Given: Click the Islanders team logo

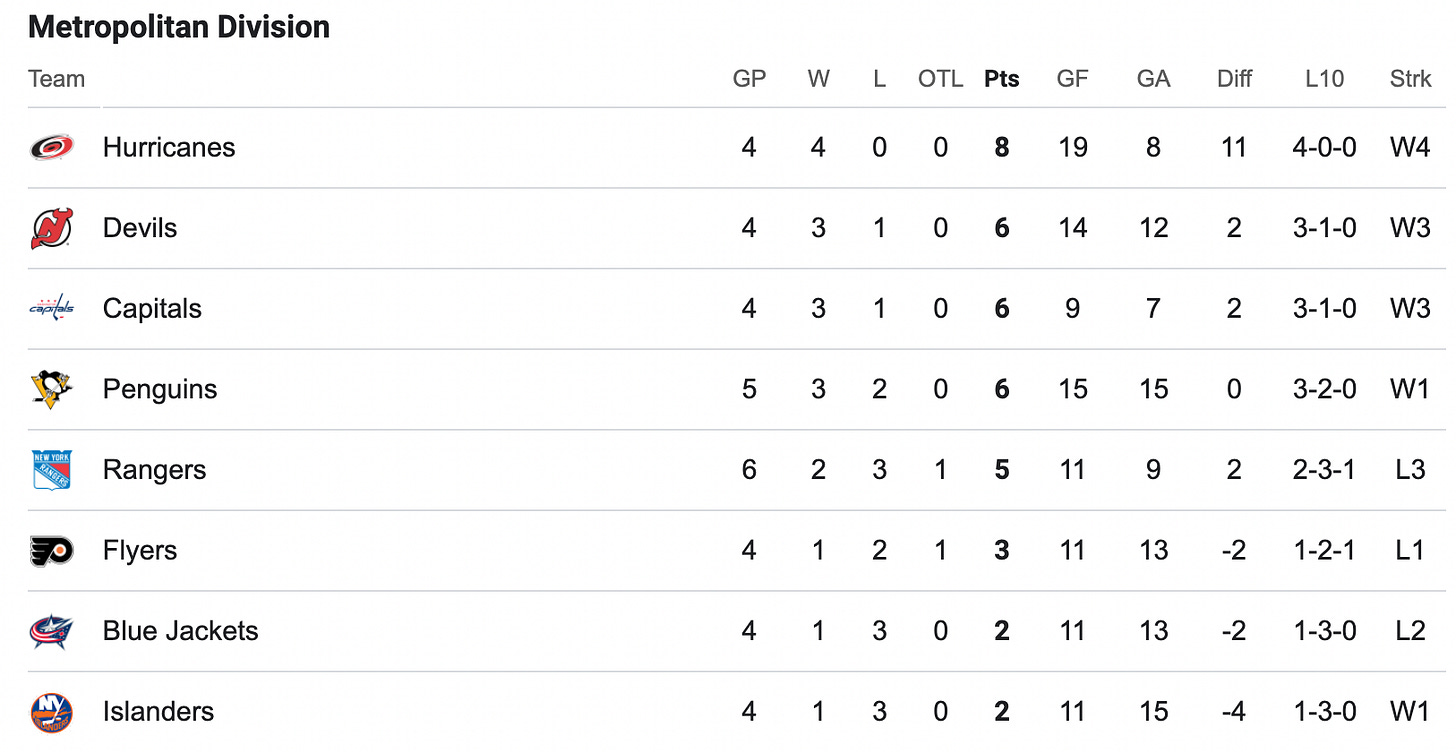Looking at the screenshot, I should (51, 712).
